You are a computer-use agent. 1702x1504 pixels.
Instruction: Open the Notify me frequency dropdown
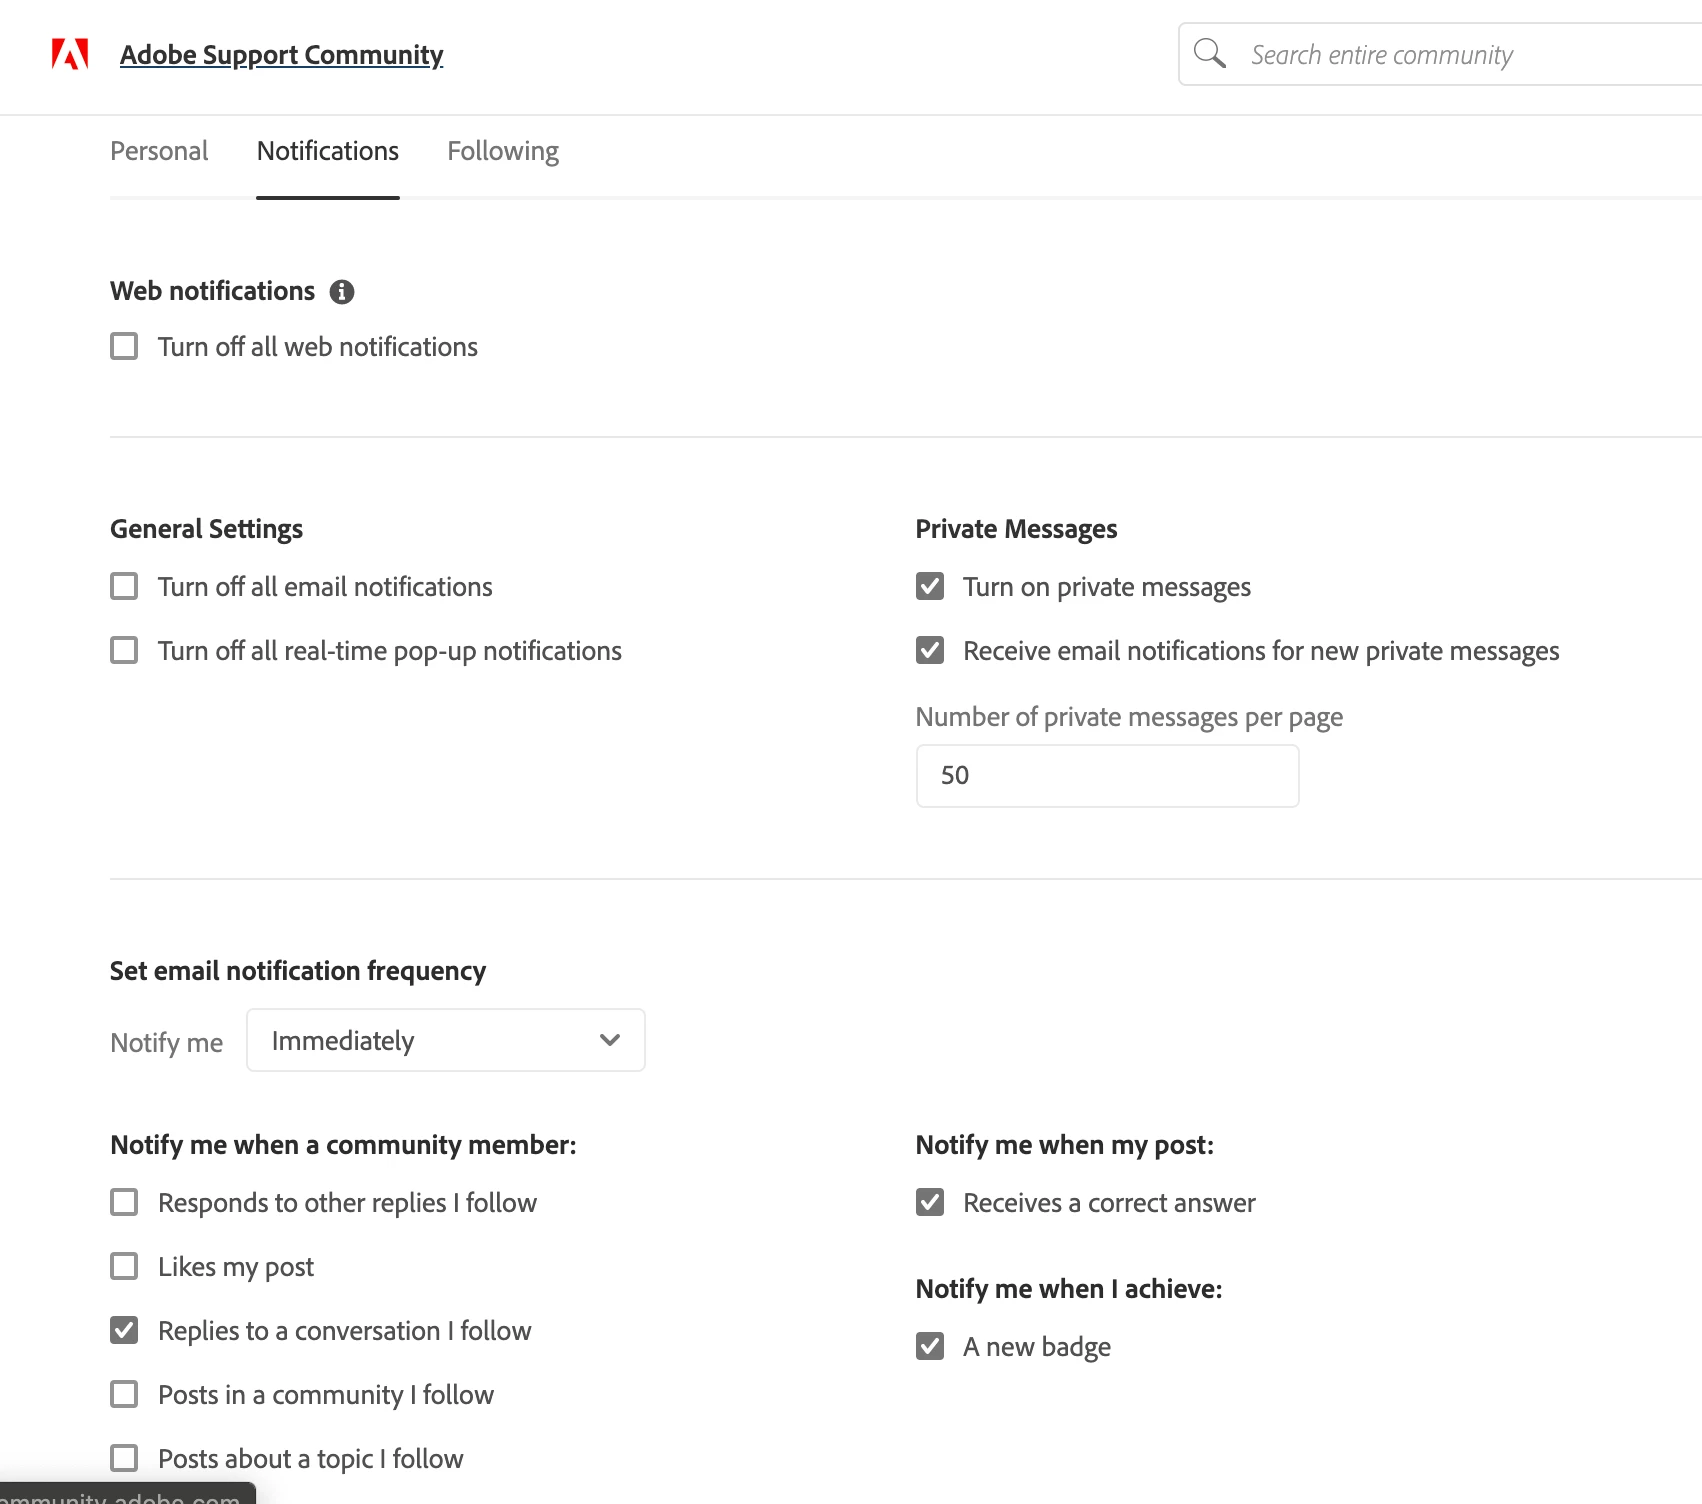coord(445,1040)
